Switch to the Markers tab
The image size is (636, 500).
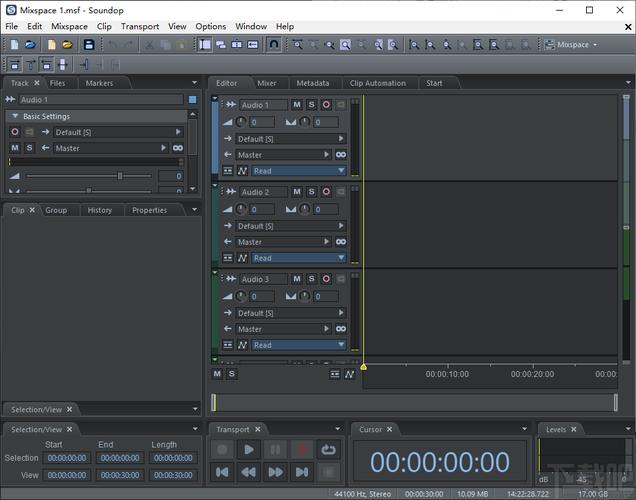pos(99,83)
